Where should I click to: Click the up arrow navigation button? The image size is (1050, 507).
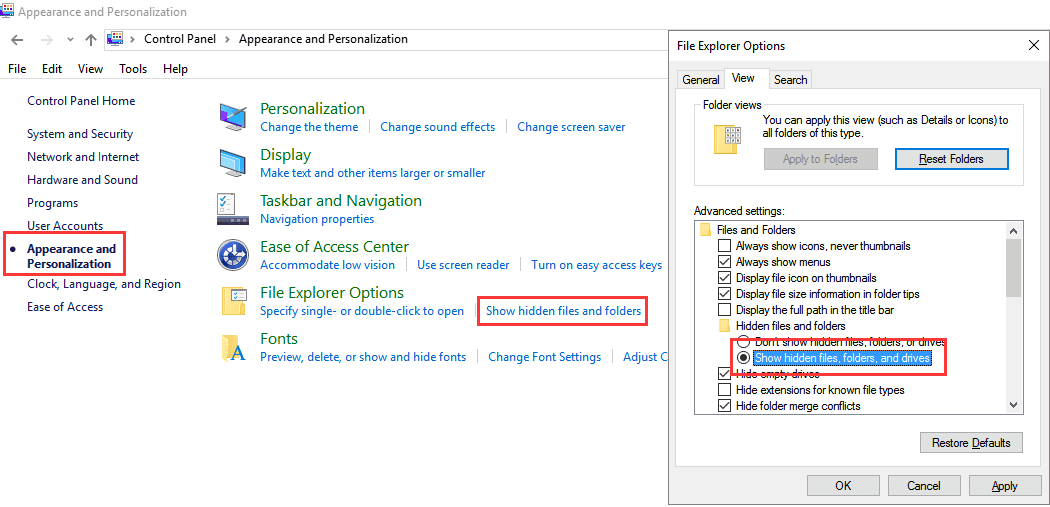pyautogui.click(x=91, y=39)
